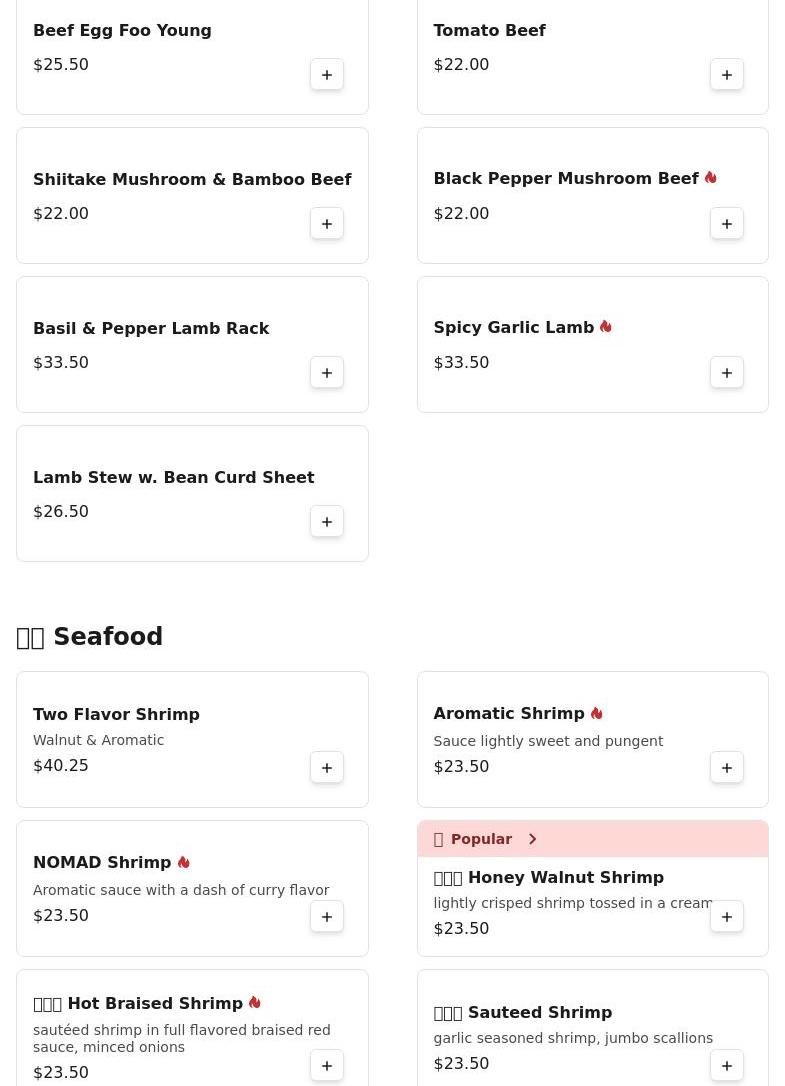Open Black Pepper Mushroom Beef details
The width and height of the screenshot is (785, 1086).
click(x=565, y=179)
